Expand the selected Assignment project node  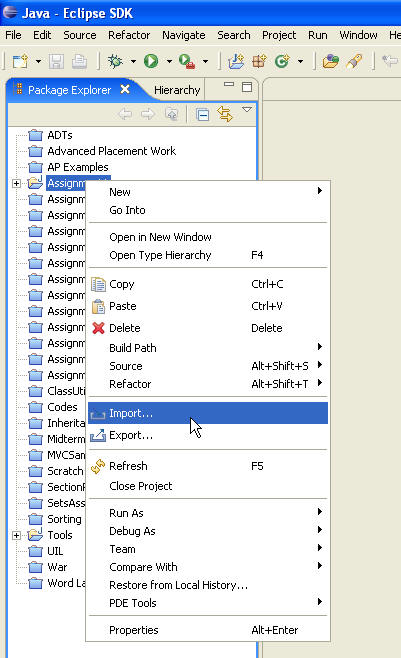tap(16, 183)
